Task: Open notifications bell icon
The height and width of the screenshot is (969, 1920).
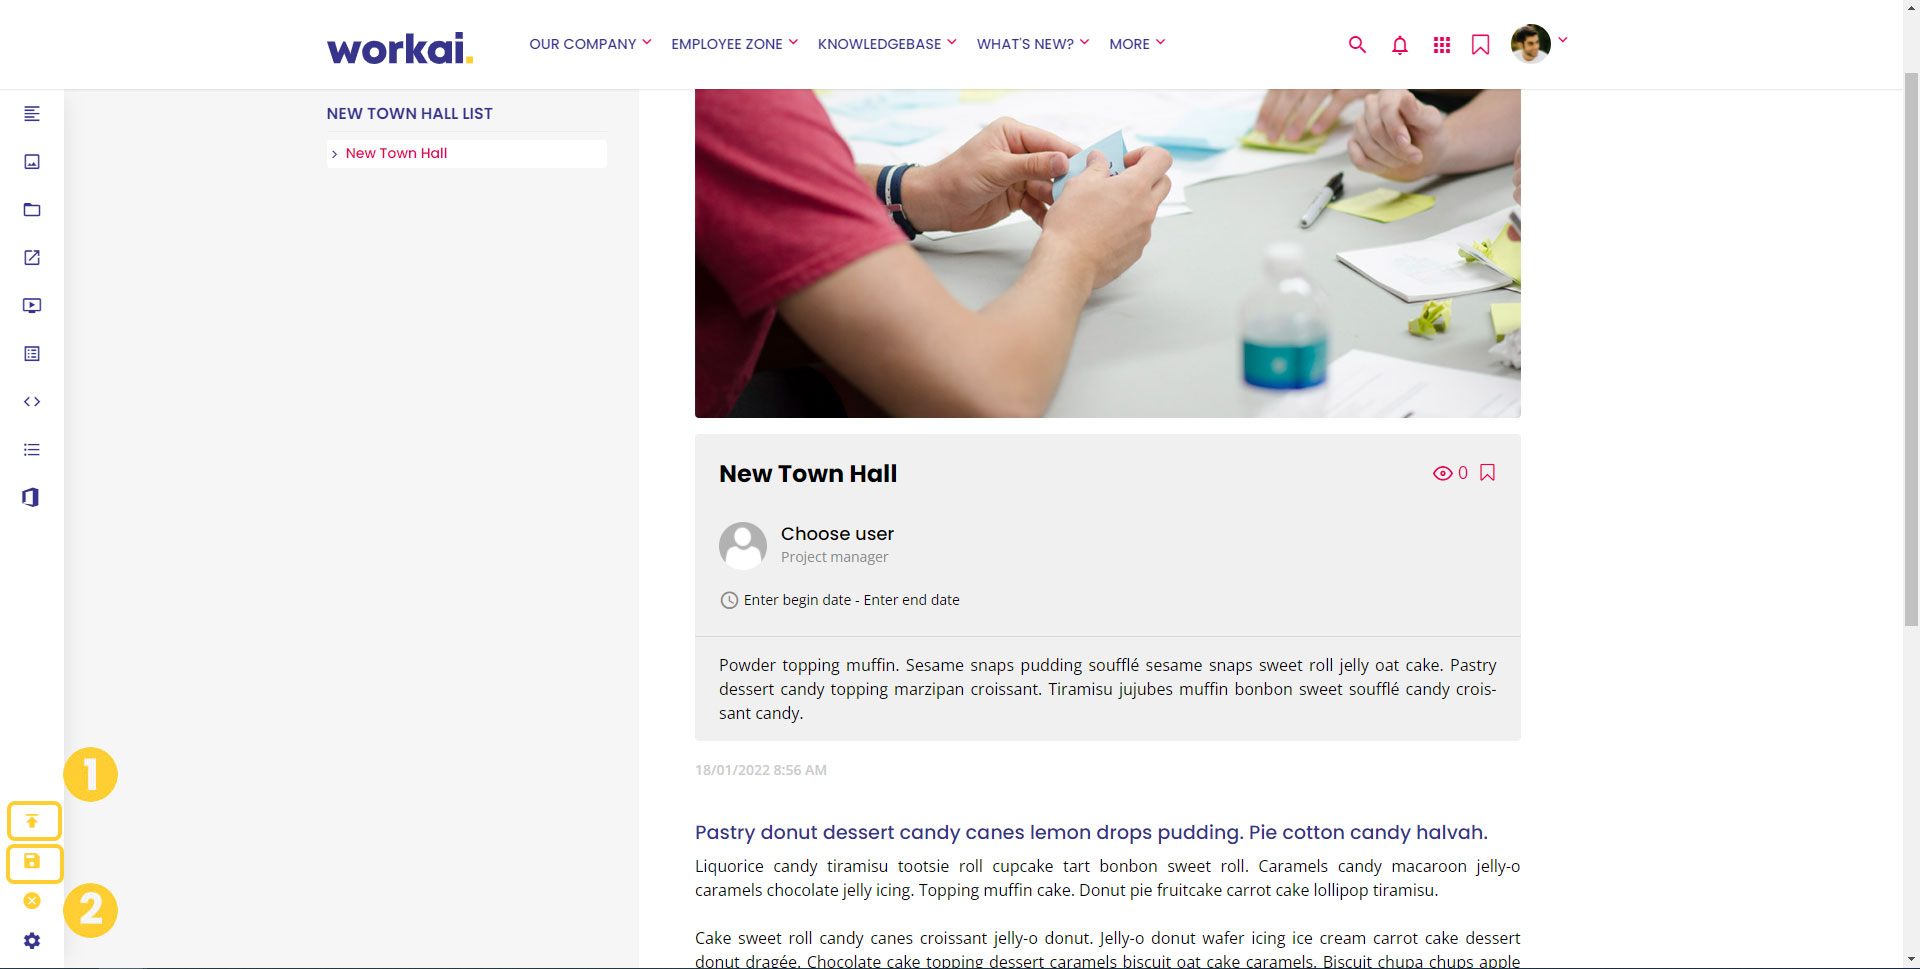Action: (x=1400, y=45)
